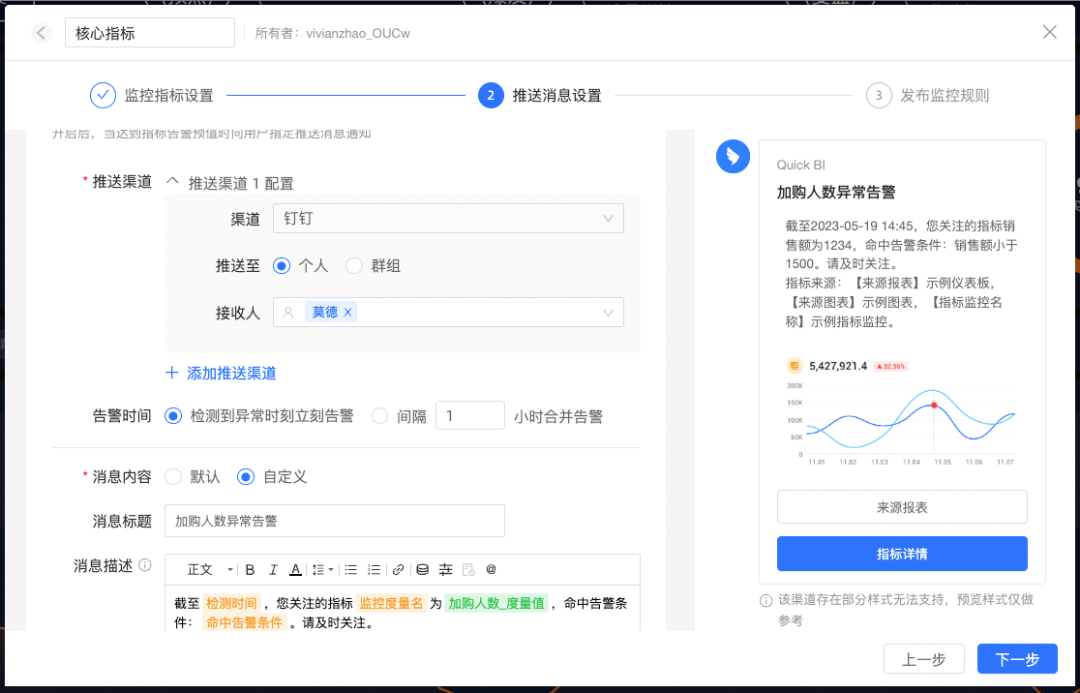Screen dimensions: 1080x693
Task: Collapse the 推送渠道 1 配置 section
Action: (173, 182)
